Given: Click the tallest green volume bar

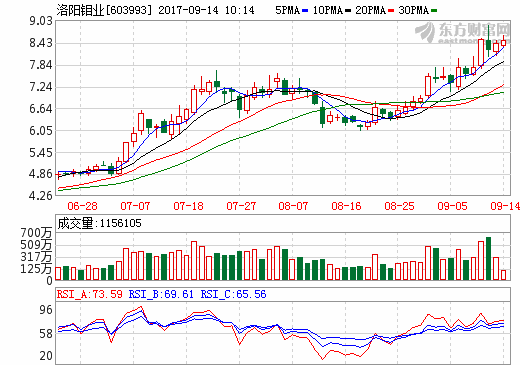Looking at the screenshot, I should click(489, 258).
